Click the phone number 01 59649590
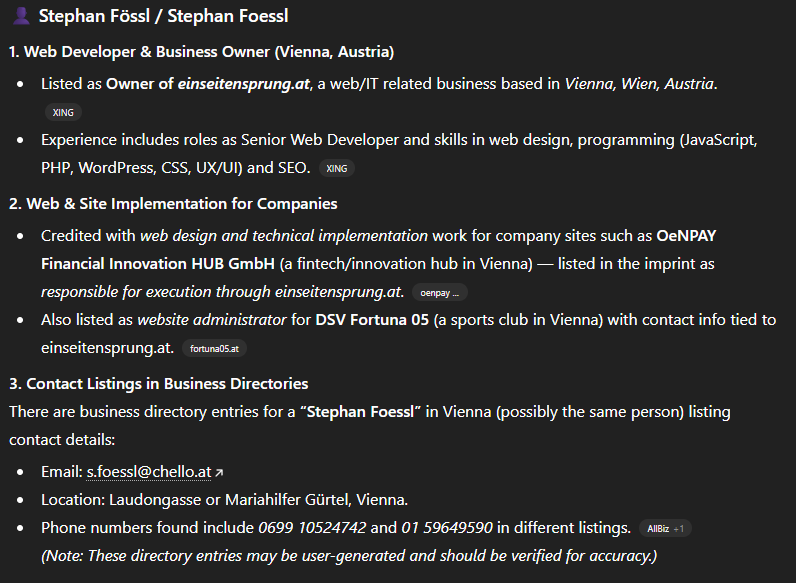Screen dimensions: 796x583 [x=447, y=527]
